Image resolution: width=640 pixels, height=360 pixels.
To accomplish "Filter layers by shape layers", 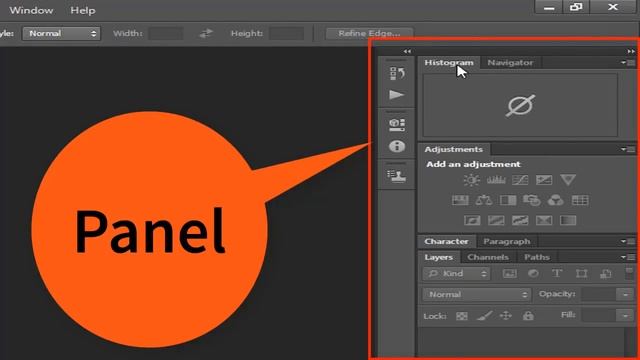I will [x=581, y=273].
